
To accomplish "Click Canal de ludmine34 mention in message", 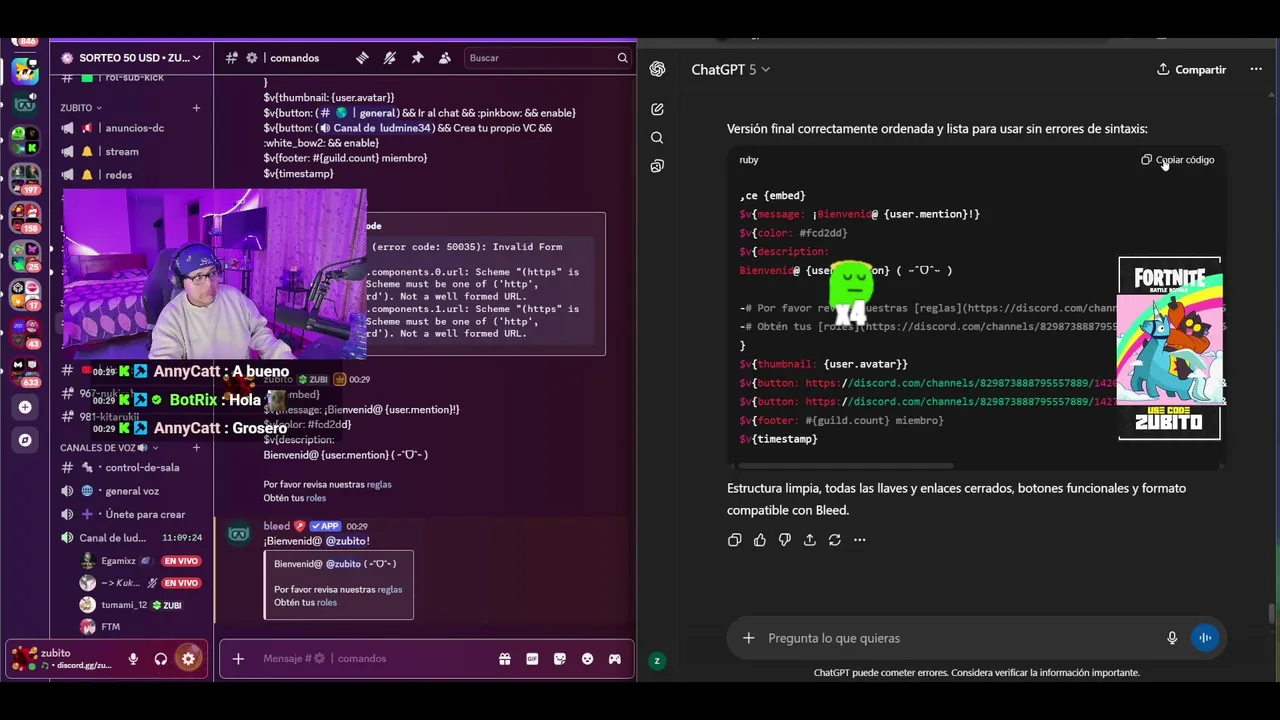I will (x=374, y=128).
